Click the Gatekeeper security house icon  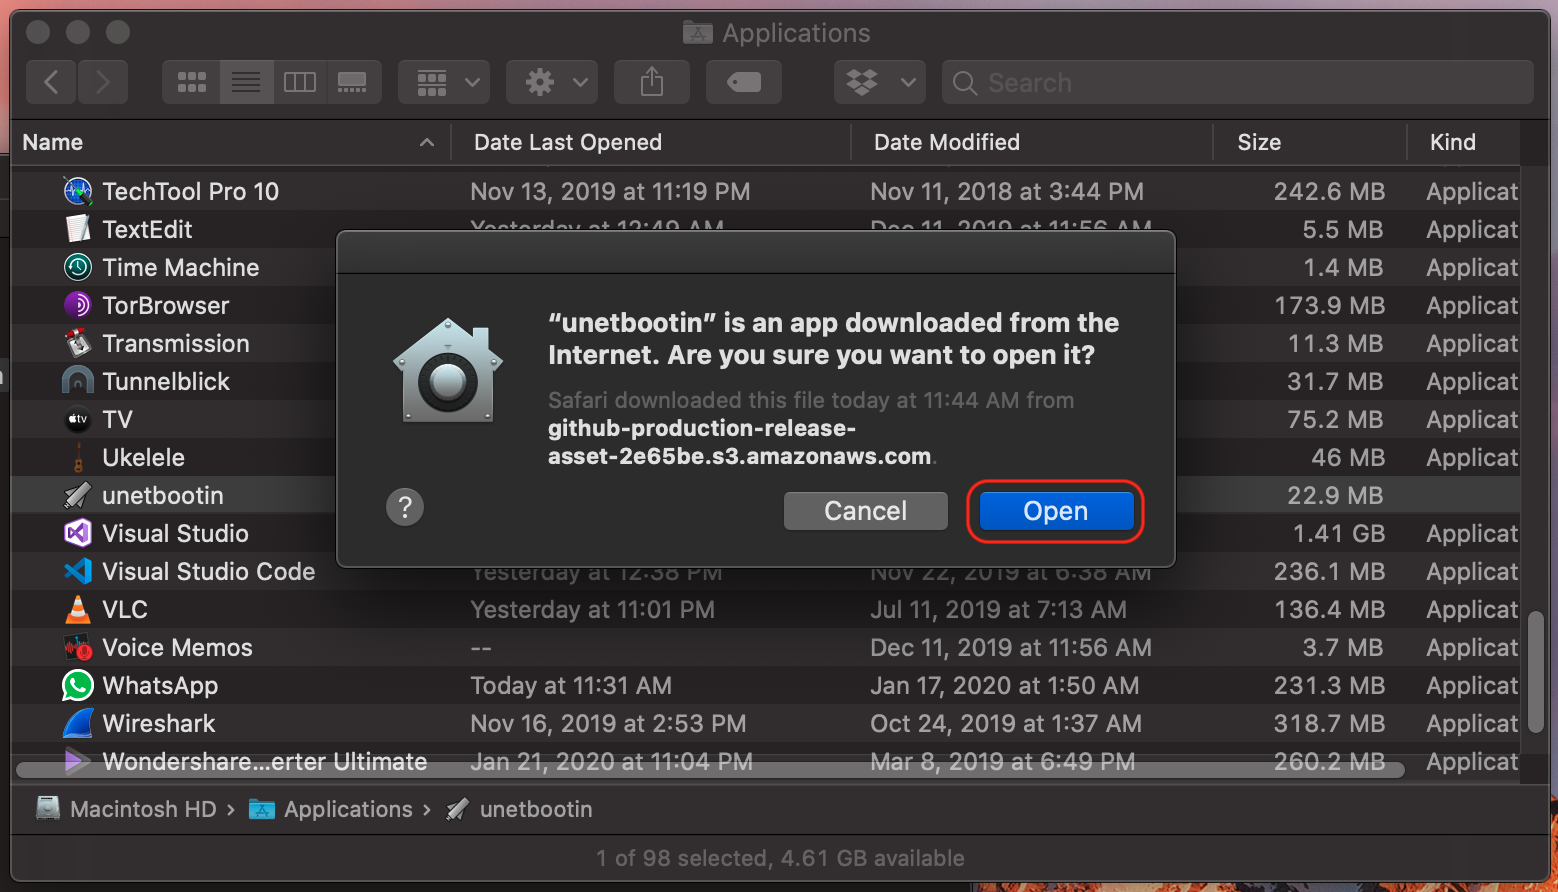(x=448, y=371)
